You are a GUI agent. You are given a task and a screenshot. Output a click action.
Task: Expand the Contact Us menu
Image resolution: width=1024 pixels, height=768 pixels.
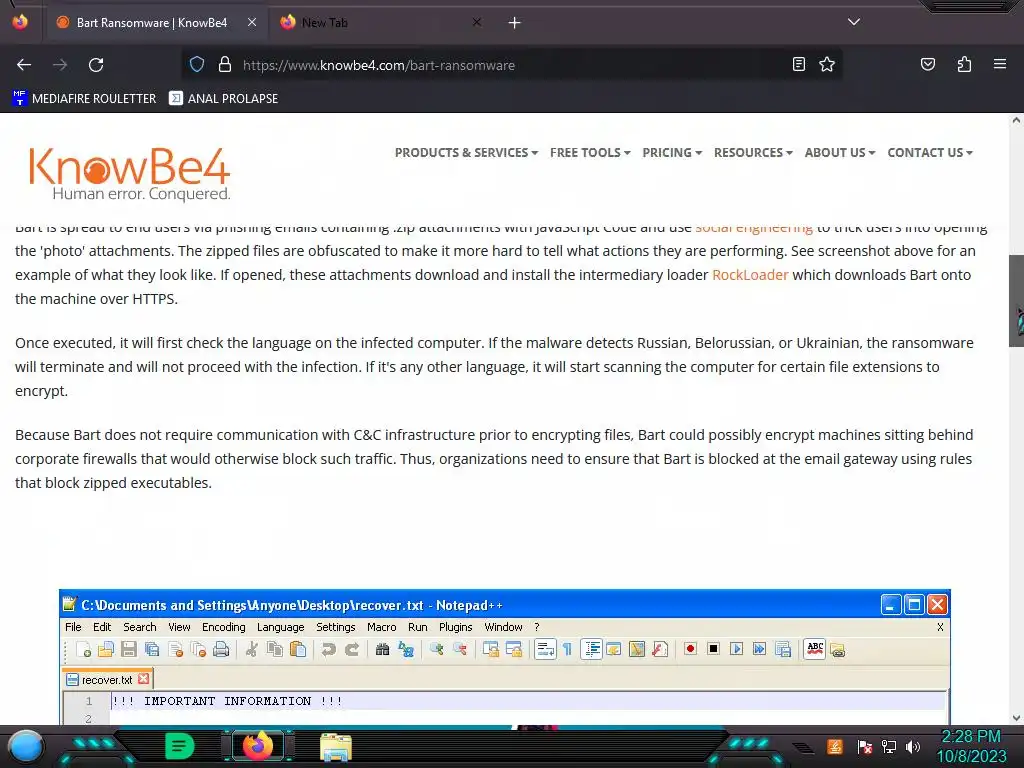(x=930, y=152)
